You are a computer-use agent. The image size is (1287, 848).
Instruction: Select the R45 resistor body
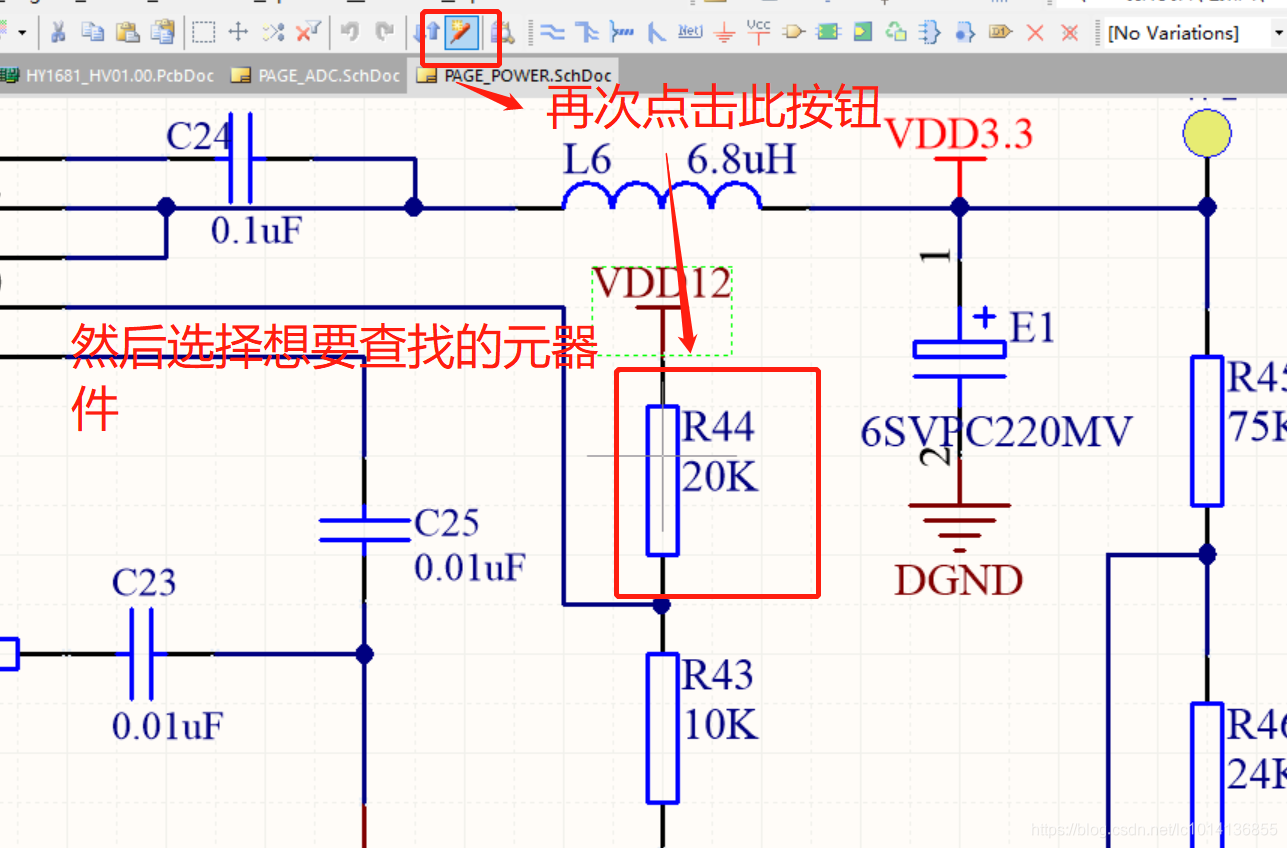(1207, 430)
